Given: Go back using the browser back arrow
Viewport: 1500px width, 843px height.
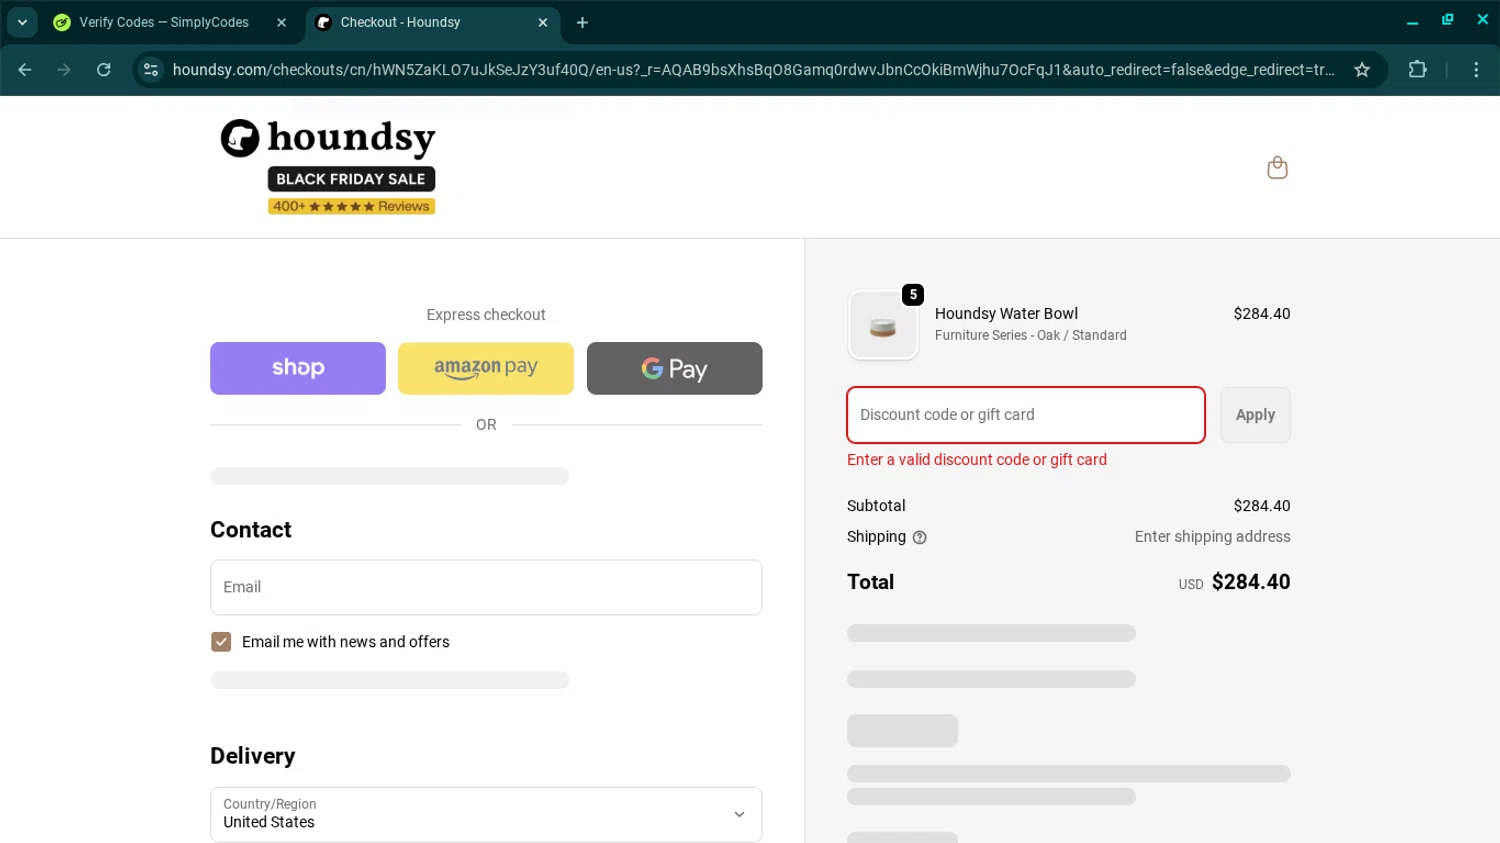Looking at the screenshot, I should click(x=25, y=70).
